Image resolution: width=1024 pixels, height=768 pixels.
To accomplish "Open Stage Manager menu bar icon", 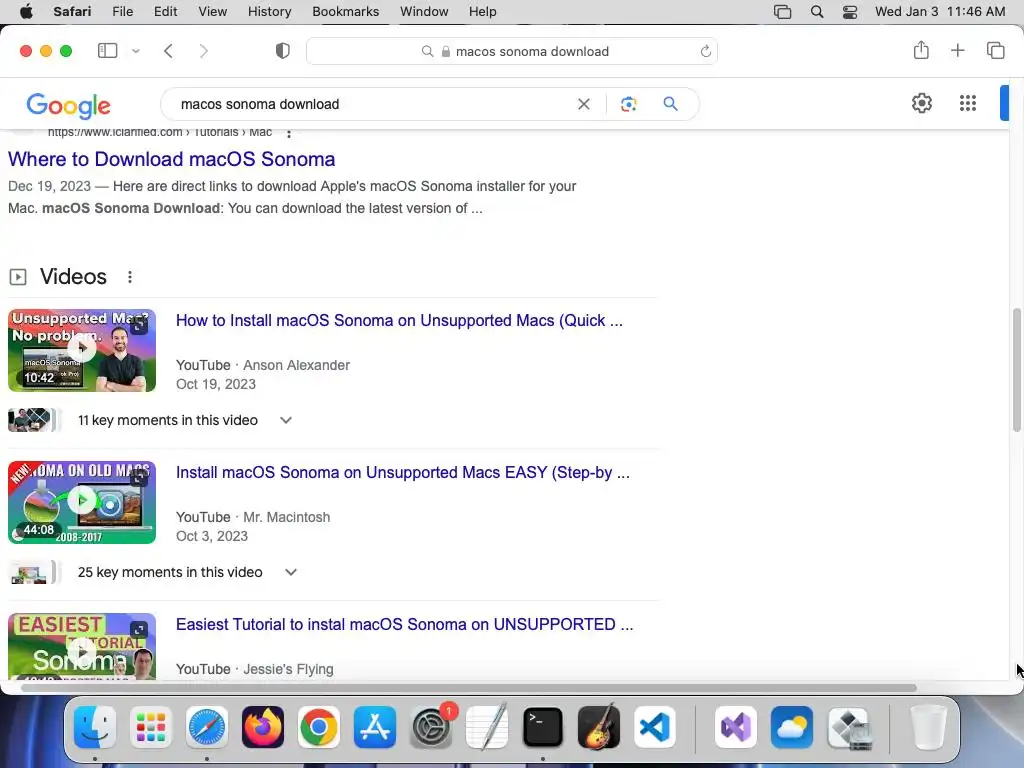I will click(x=782, y=12).
